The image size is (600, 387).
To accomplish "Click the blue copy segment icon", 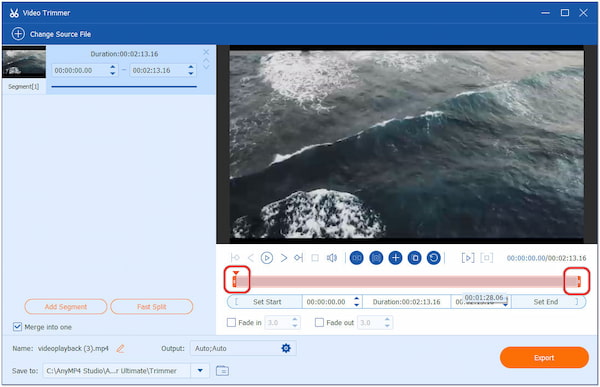I will pyautogui.click(x=414, y=258).
